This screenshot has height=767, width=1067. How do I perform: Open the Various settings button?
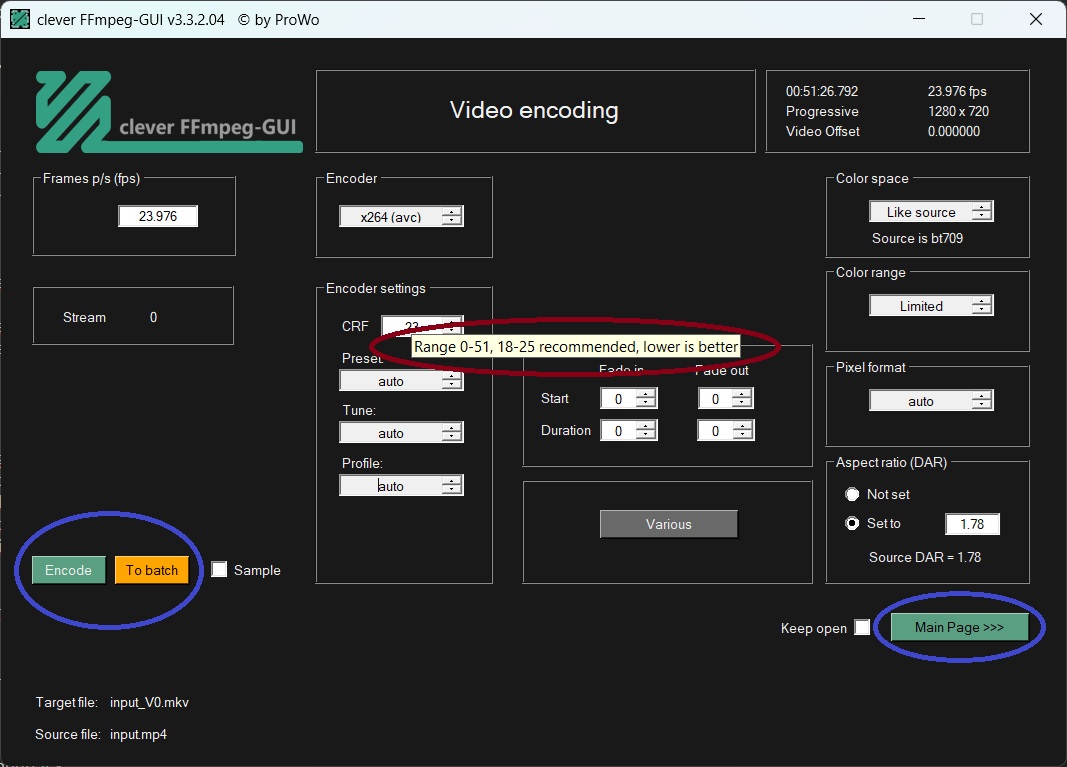point(668,524)
